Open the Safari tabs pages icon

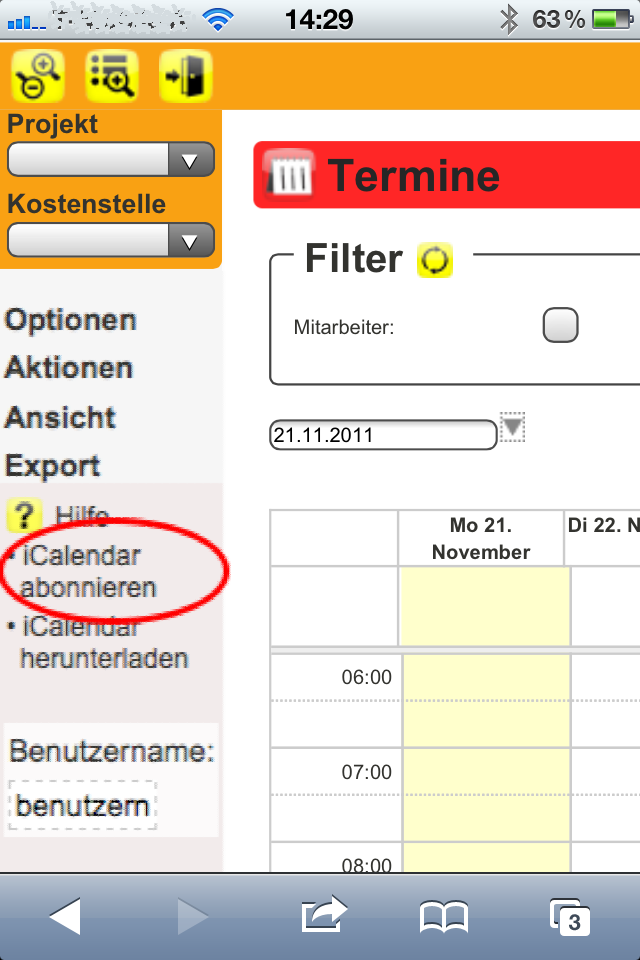pyautogui.click(x=570, y=916)
